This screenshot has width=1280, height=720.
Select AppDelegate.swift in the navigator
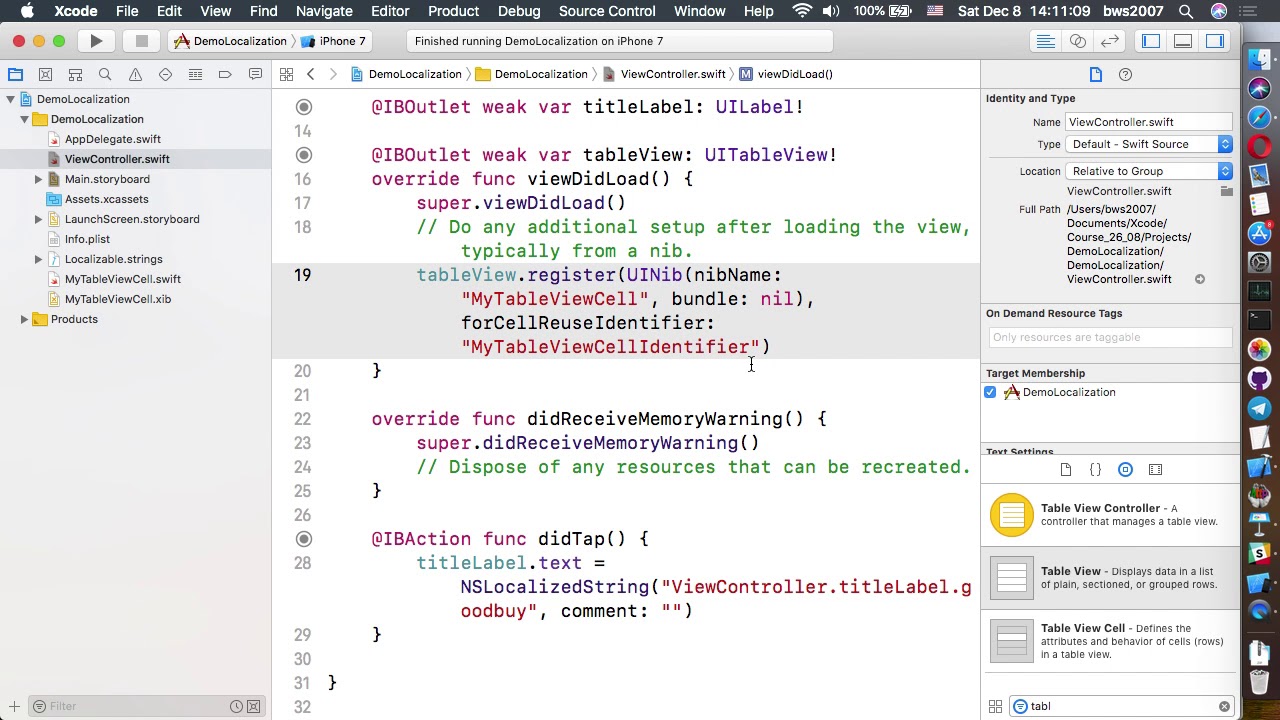(112, 139)
